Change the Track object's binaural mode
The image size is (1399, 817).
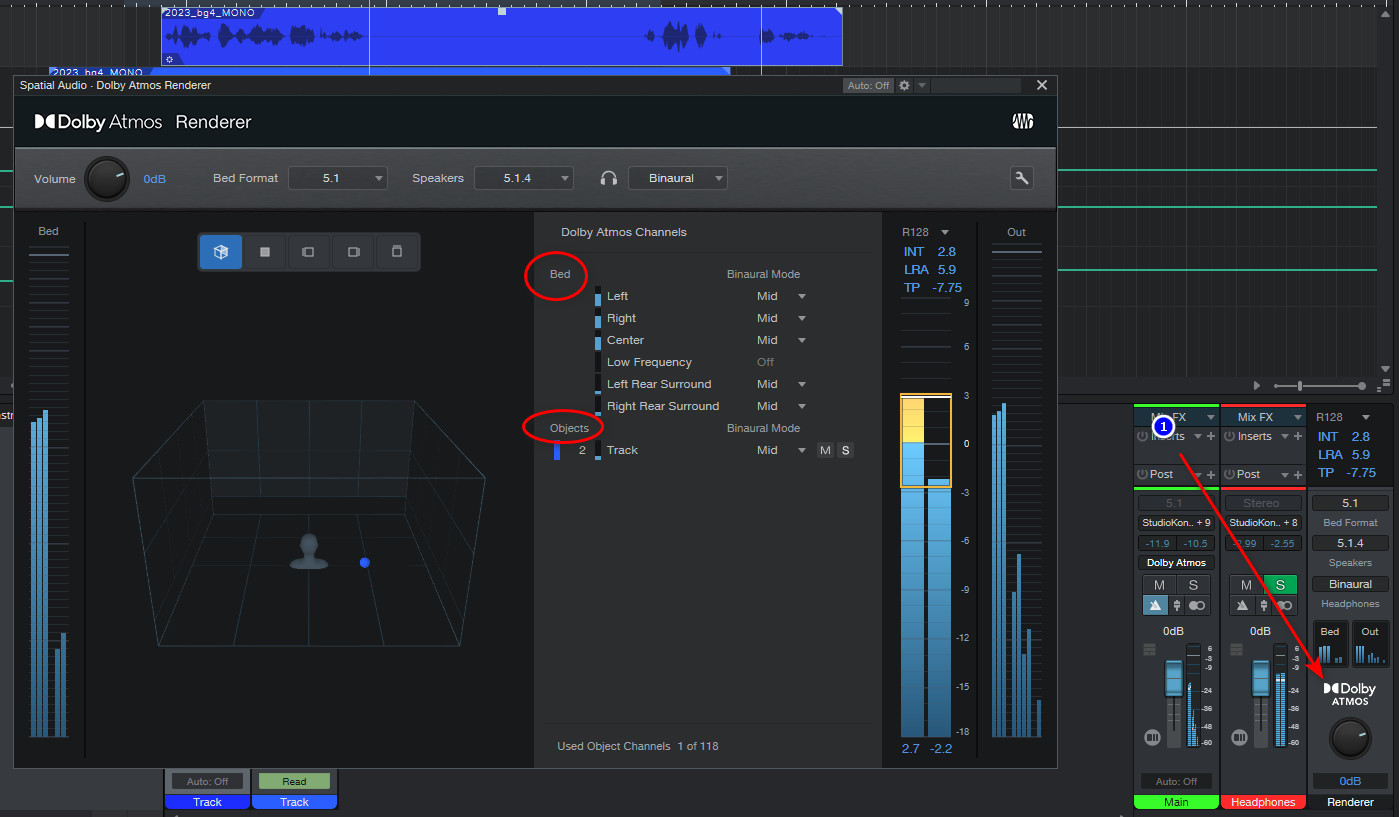pyautogui.click(x=782, y=450)
